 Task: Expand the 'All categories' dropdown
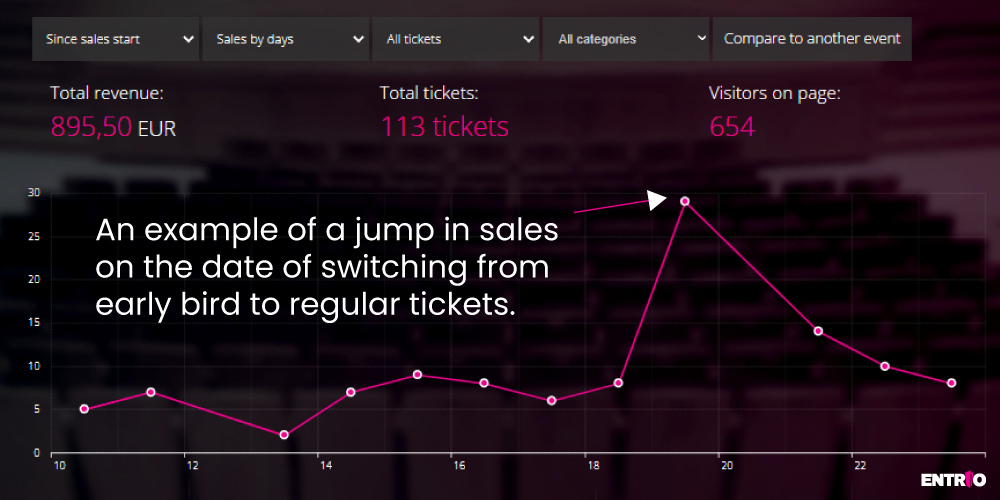click(x=626, y=39)
